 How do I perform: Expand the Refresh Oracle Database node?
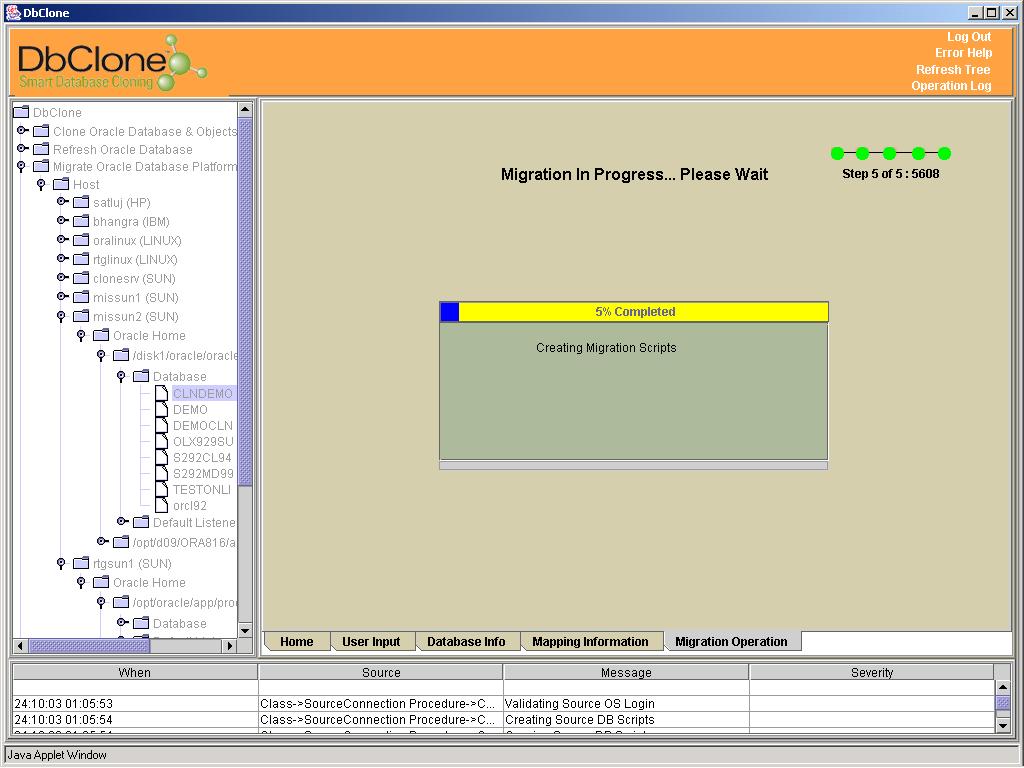22,149
